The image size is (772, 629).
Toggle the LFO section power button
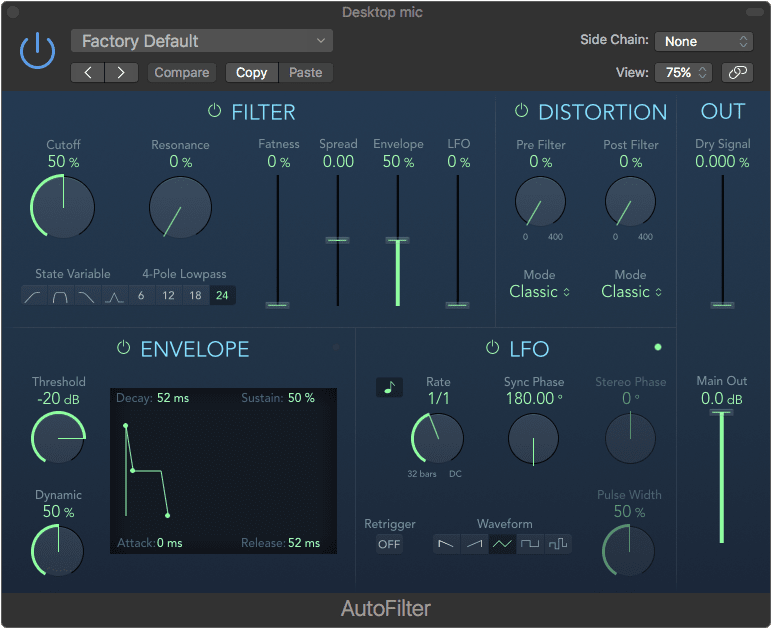tap(492, 347)
